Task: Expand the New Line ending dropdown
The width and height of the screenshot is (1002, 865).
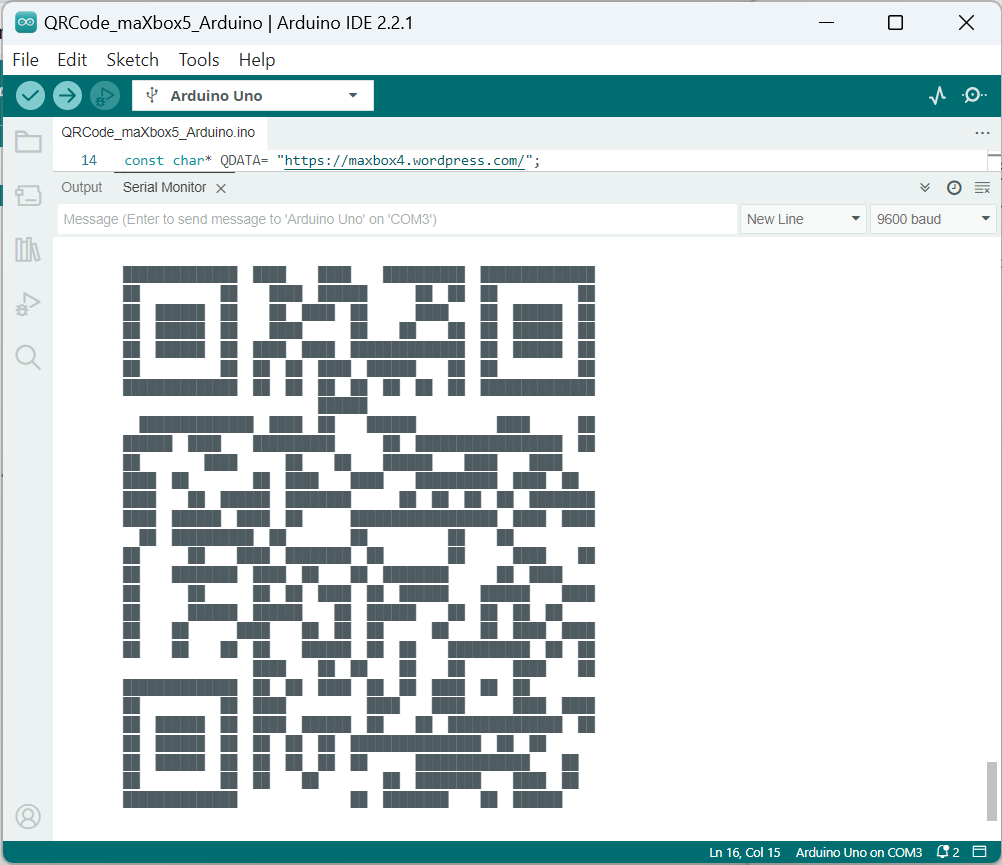Action: [803, 219]
